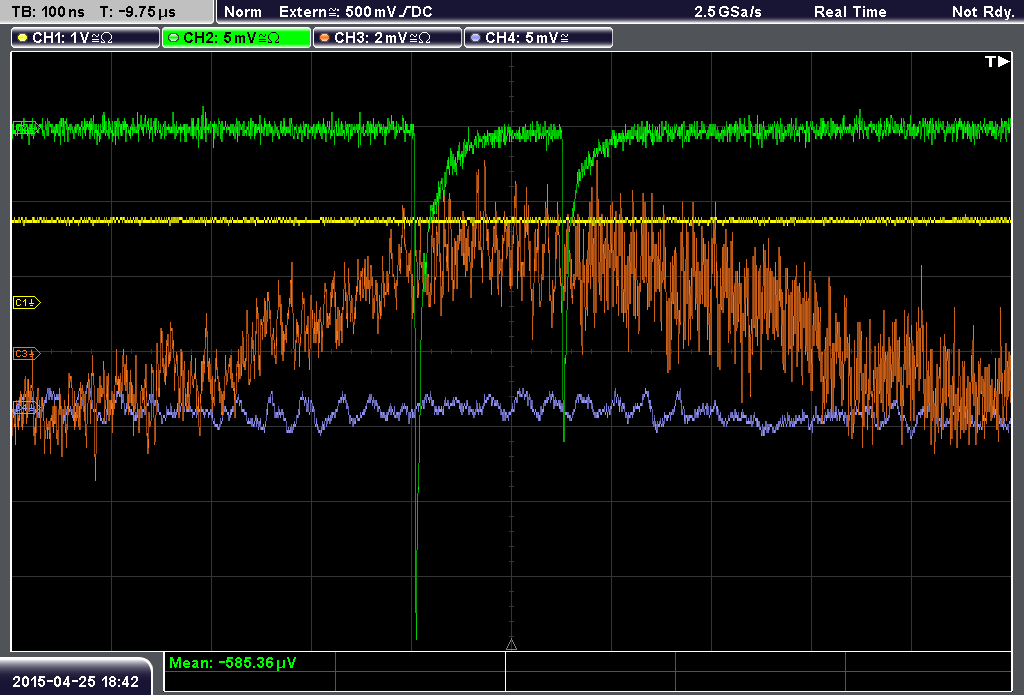This screenshot has height=695, width=1024.
Task: Click the Norm trigger mode label
Action: tap(242, 12)
